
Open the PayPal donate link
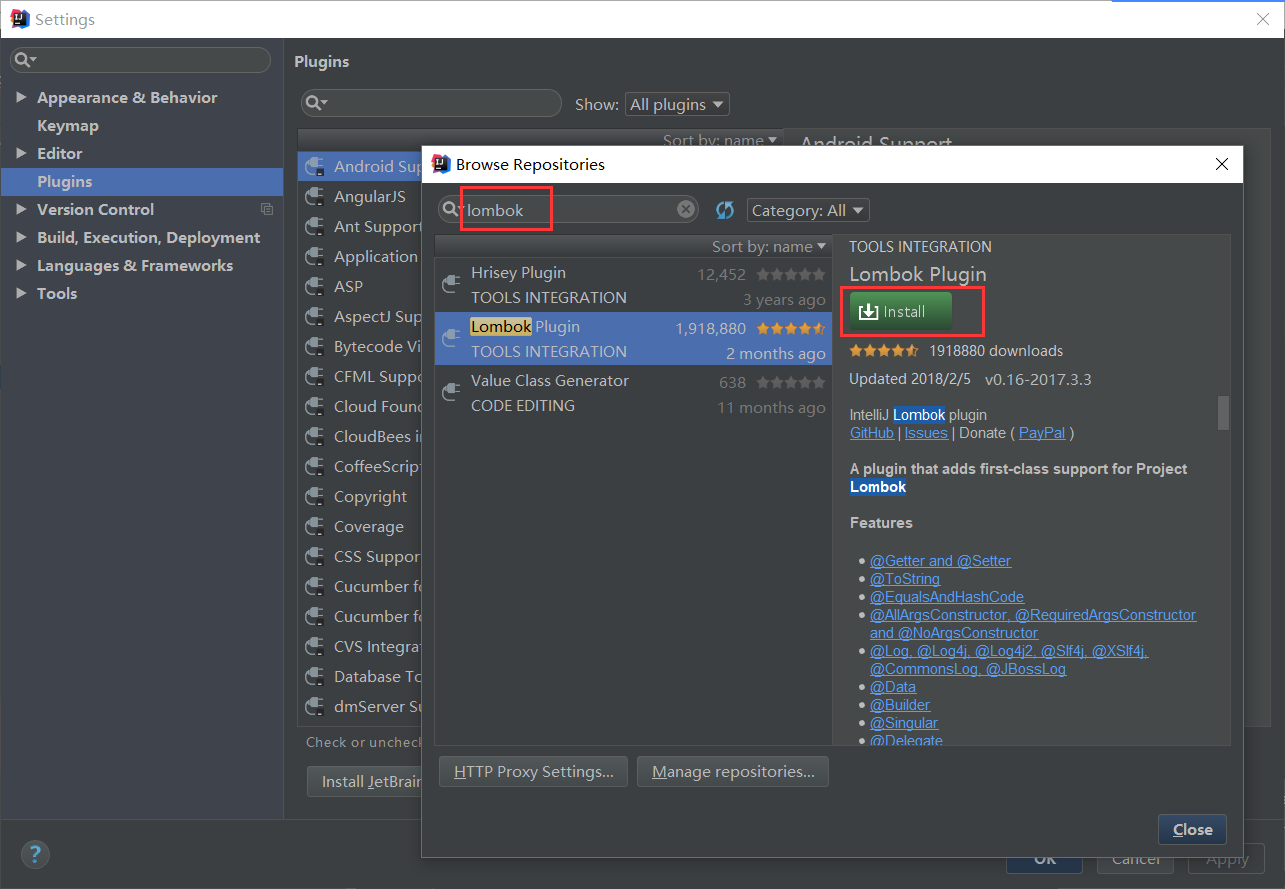tap(1042, 433)
